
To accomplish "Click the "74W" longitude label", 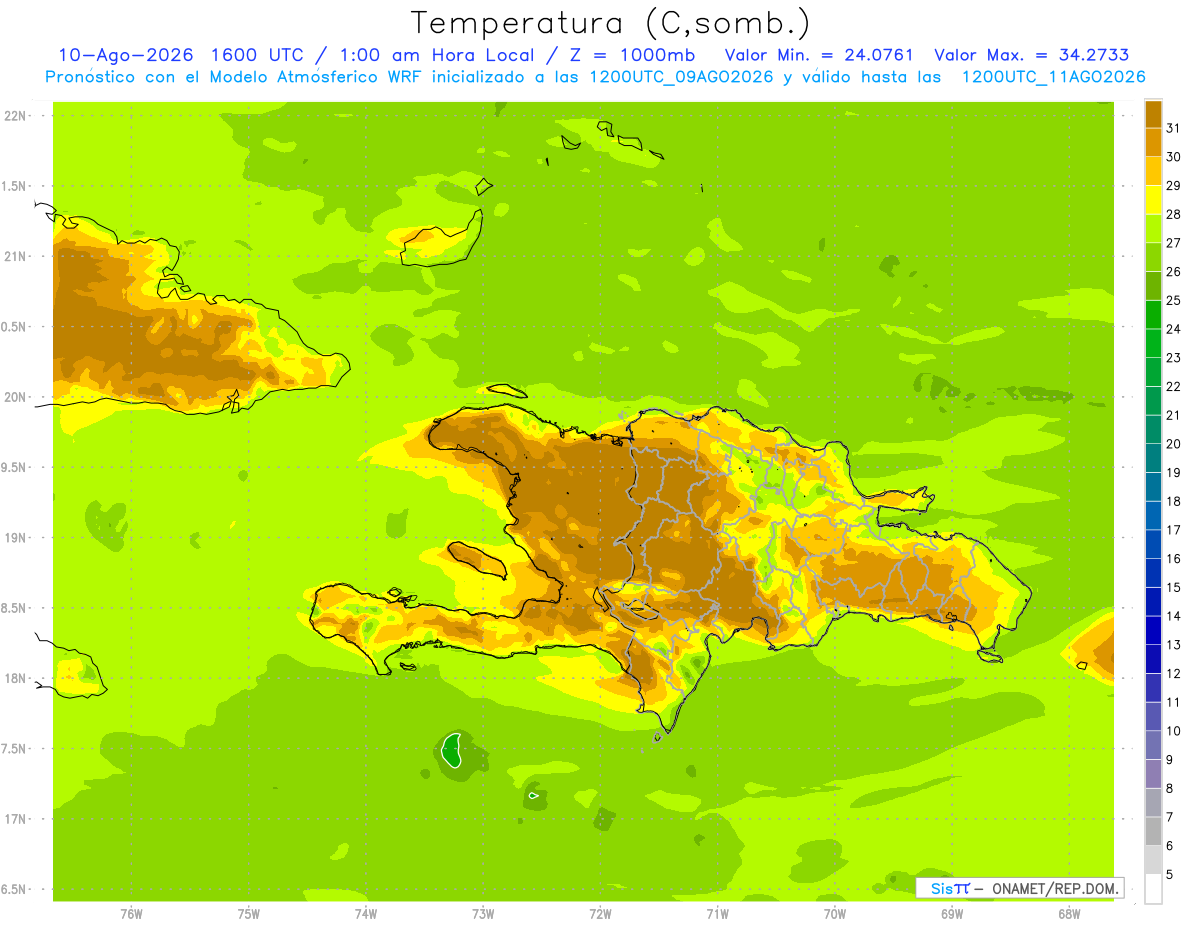I will (366, 914).
